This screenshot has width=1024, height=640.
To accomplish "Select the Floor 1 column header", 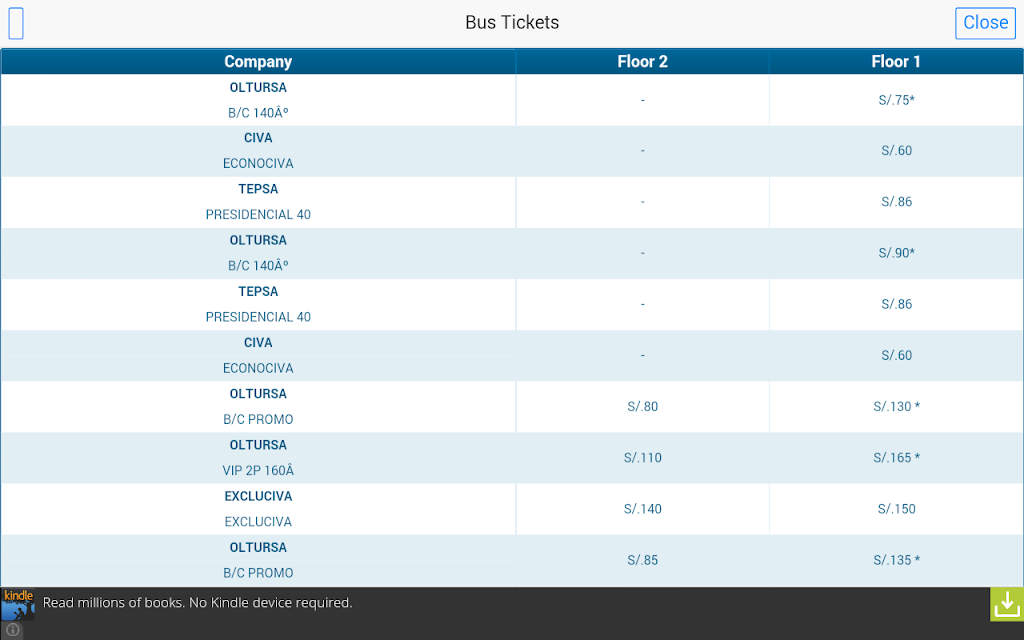I will 896,61.
